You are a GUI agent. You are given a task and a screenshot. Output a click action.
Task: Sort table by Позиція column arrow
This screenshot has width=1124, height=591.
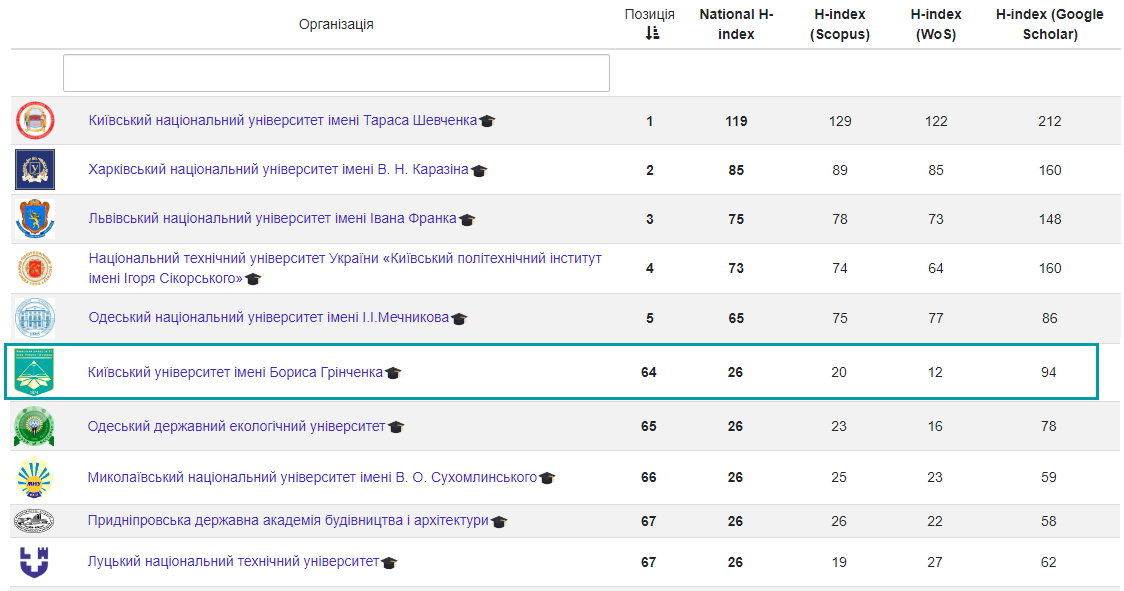[x=652, y=33]
